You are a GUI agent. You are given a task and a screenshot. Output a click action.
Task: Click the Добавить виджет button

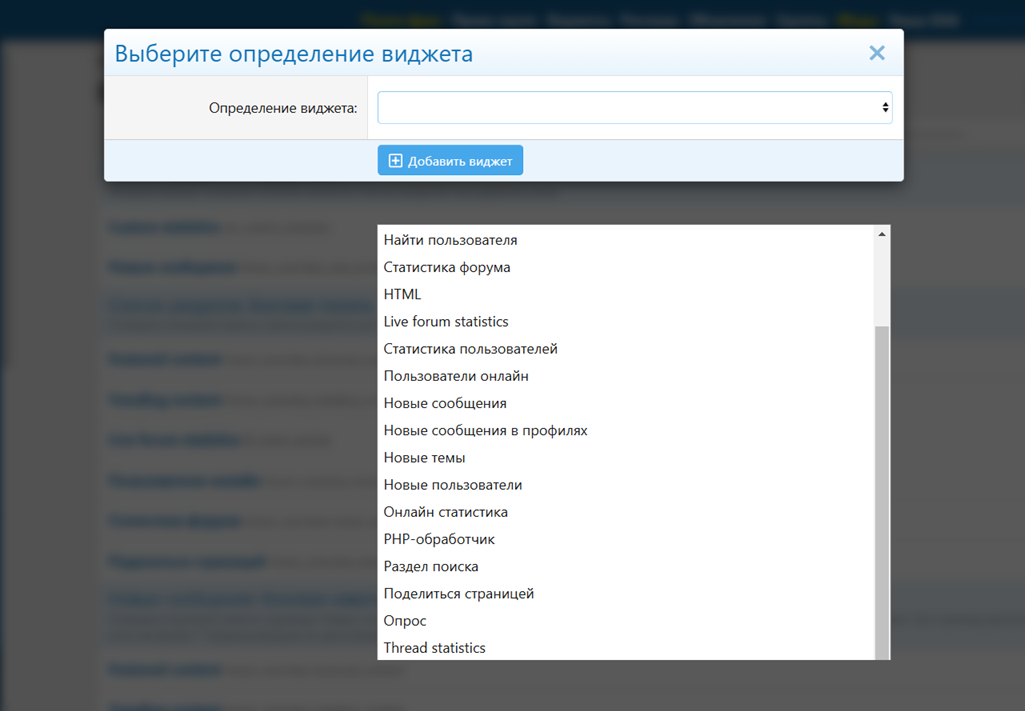[450, 161]
